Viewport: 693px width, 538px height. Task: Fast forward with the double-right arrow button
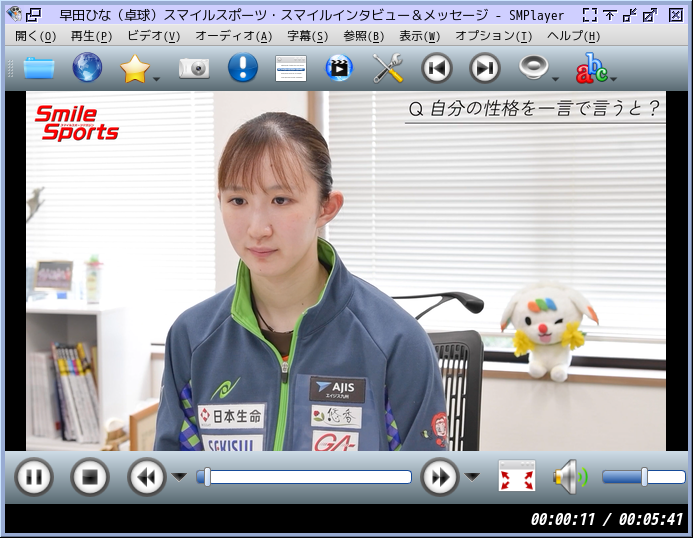click(440, 477)
